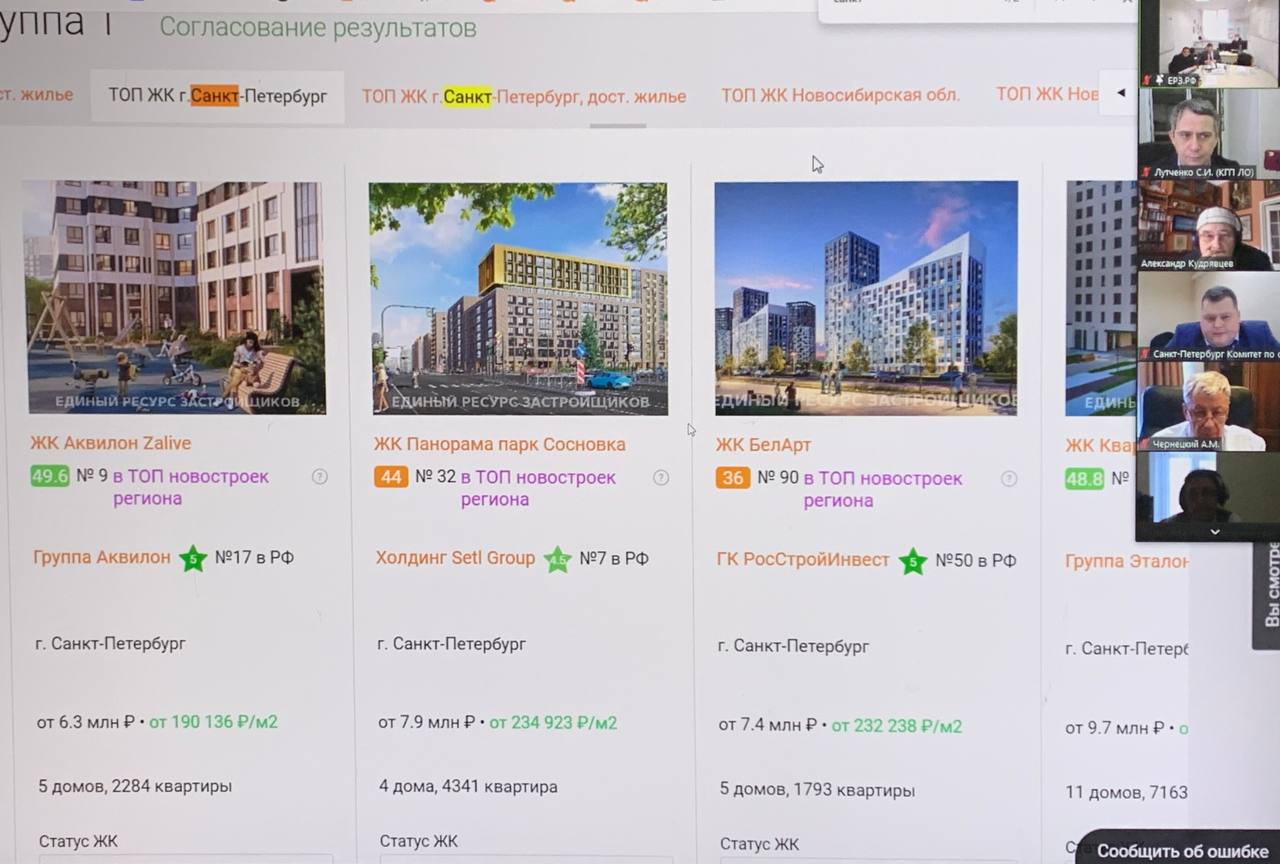
Task: Click the '5 домов, 1793 квартиры' text
Action: (x=817, y=790)
